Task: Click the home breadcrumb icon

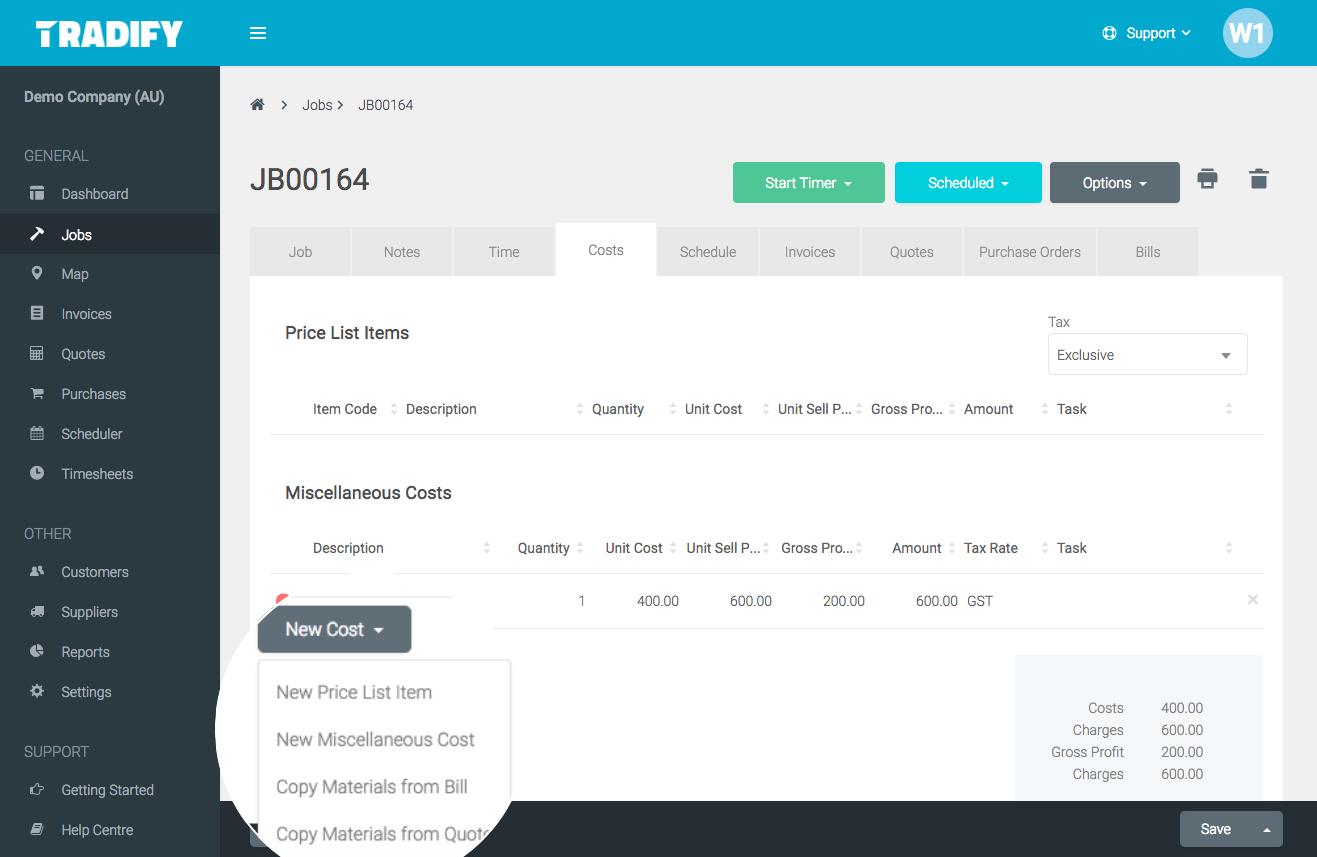Action: point(257,104)
